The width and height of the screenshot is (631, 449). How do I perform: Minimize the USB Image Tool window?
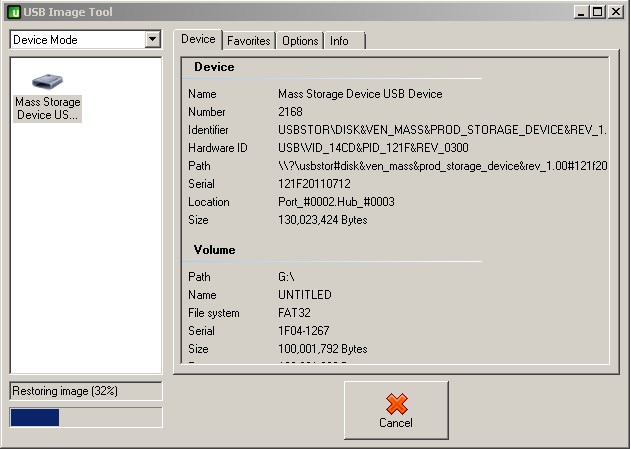tap(580, 12)
